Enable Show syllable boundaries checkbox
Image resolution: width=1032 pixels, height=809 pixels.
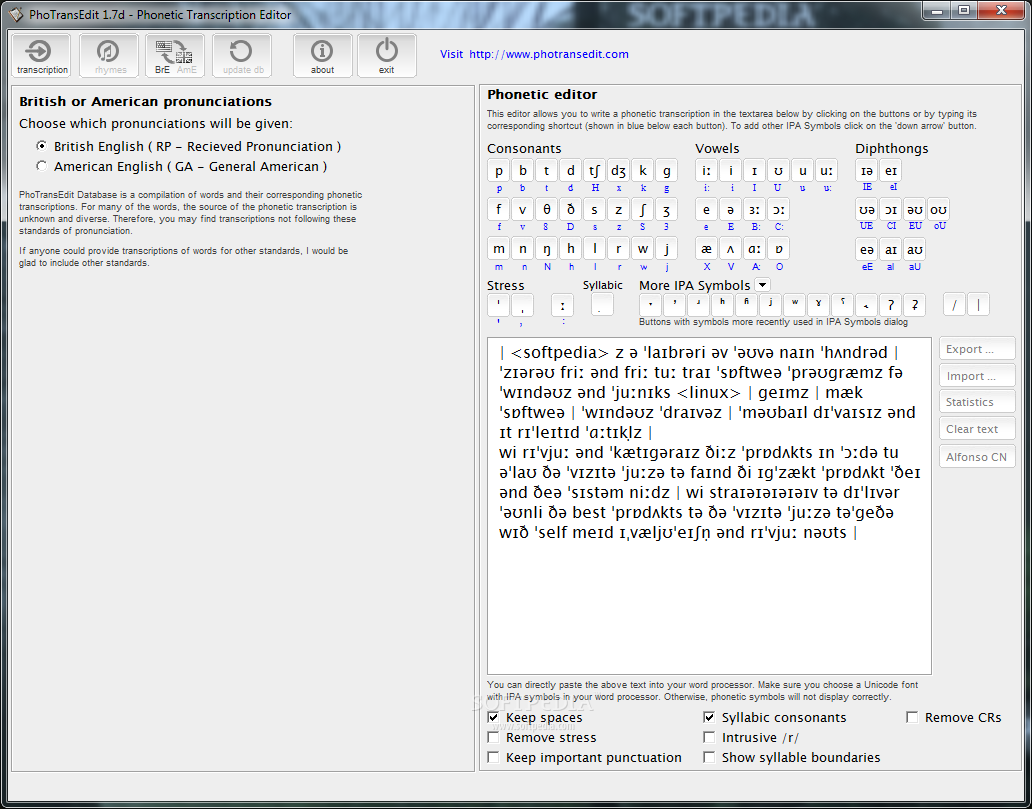point(709,757)
